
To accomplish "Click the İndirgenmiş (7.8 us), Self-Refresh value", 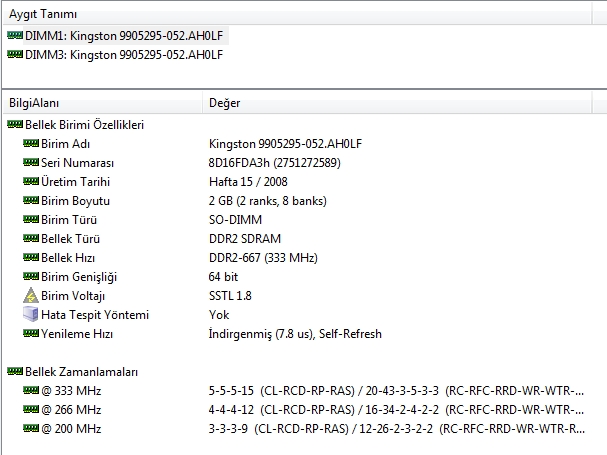I will (x=295, y=333).
